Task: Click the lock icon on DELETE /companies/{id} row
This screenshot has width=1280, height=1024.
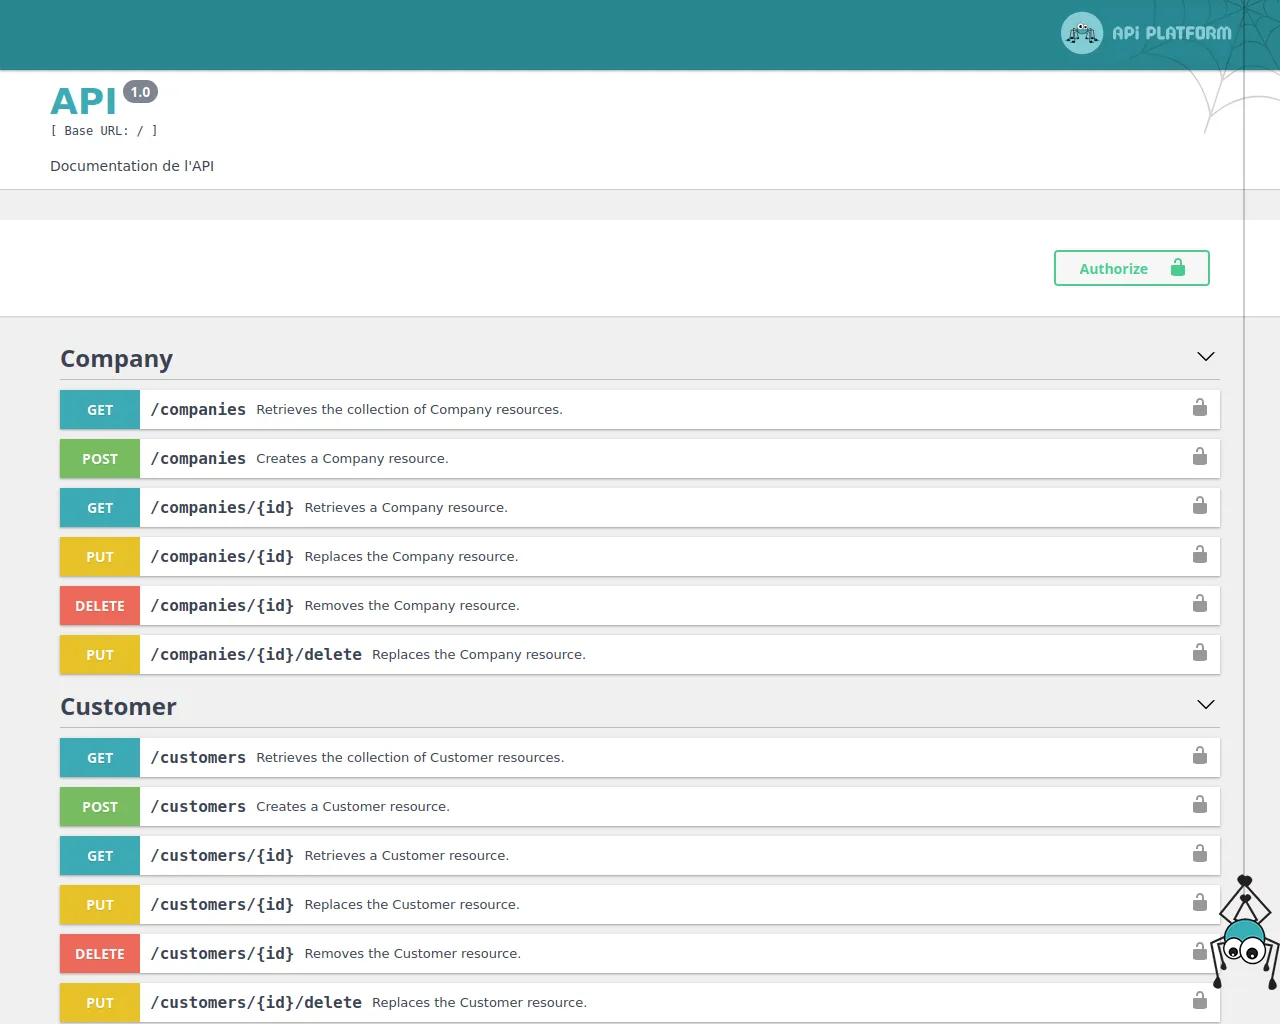Action: (1199, 604)
